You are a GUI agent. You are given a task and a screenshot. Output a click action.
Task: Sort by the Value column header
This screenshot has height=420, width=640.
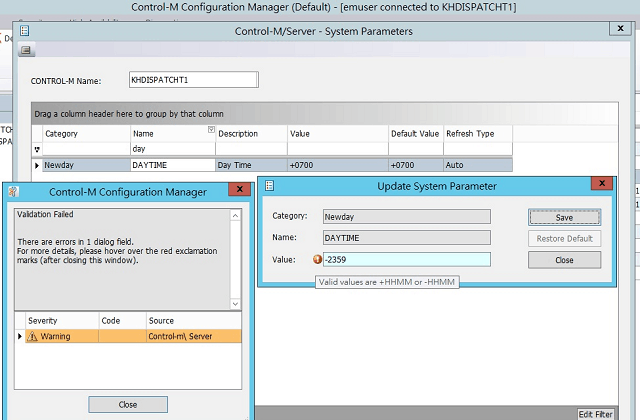338,134
